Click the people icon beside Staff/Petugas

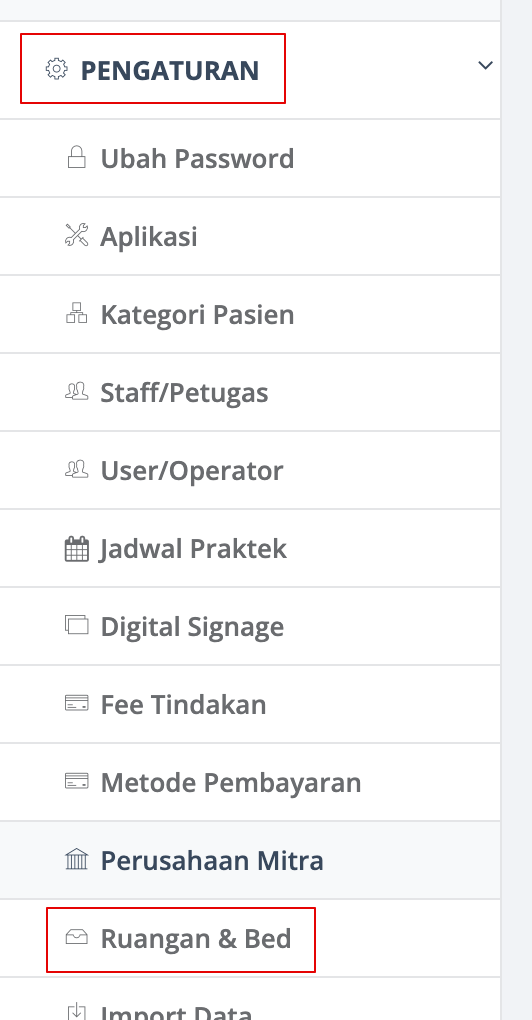[77, 392]
